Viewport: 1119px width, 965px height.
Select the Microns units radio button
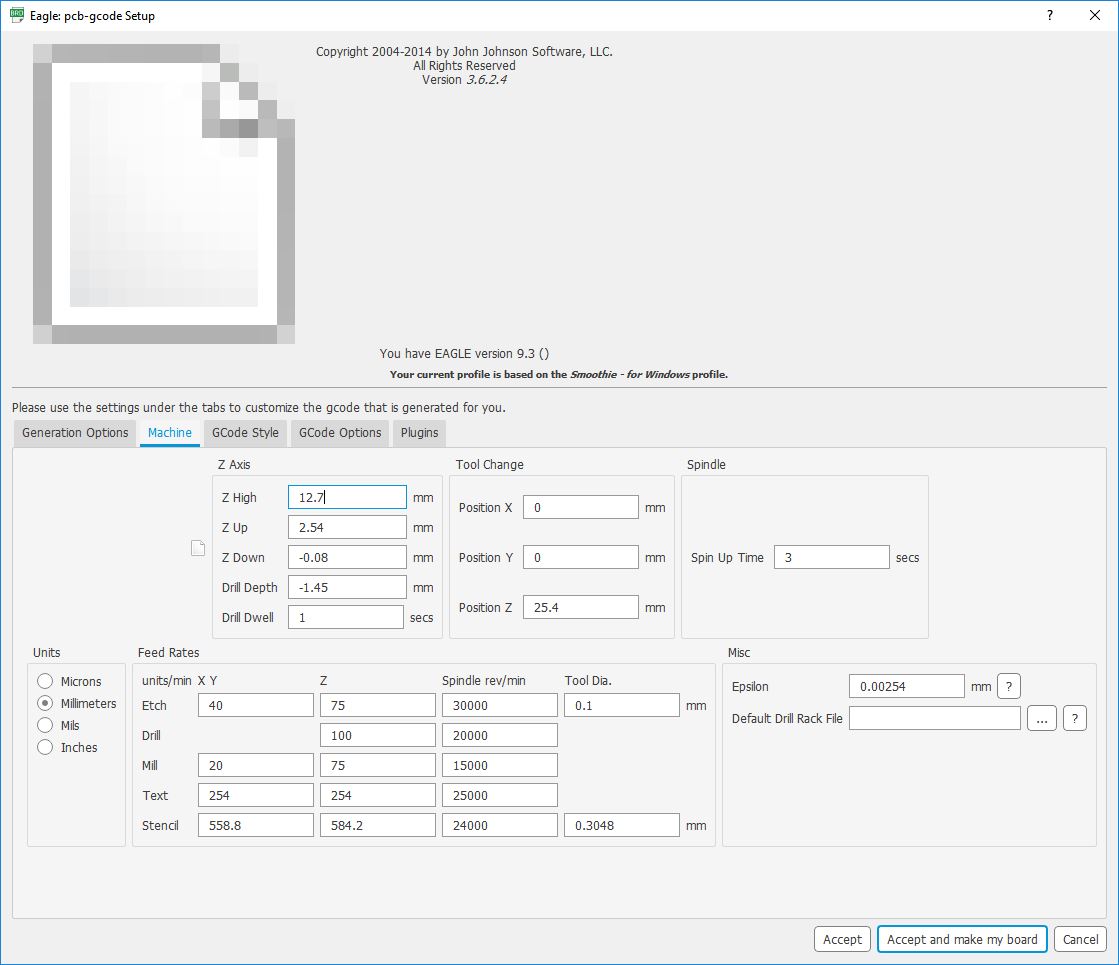[45, 681]
